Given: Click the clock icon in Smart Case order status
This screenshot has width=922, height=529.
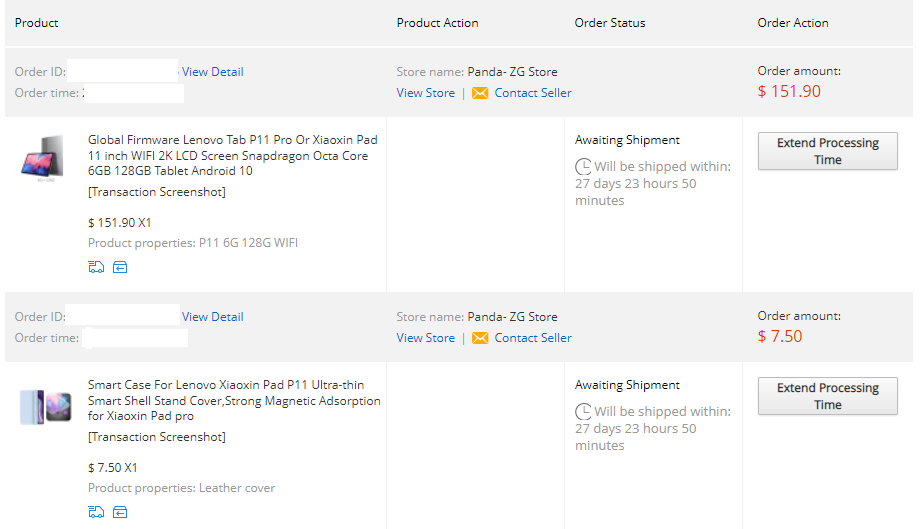Looking at the screenshot, I should pyautogui.click(x=583, y=411).
